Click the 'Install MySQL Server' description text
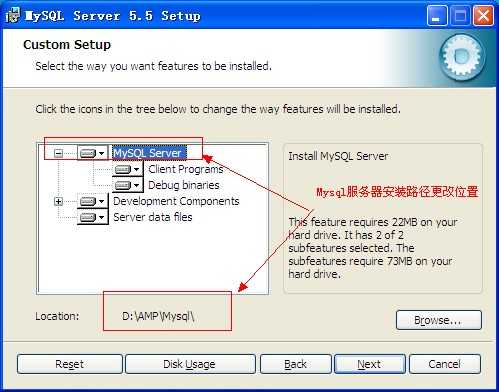 tap(338, 156)
